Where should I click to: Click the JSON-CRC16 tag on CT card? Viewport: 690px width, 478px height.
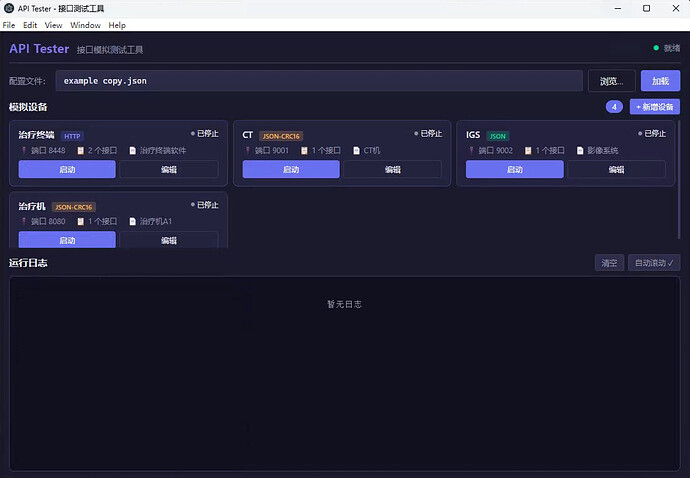pyautogui.click(x=281, y=136)
